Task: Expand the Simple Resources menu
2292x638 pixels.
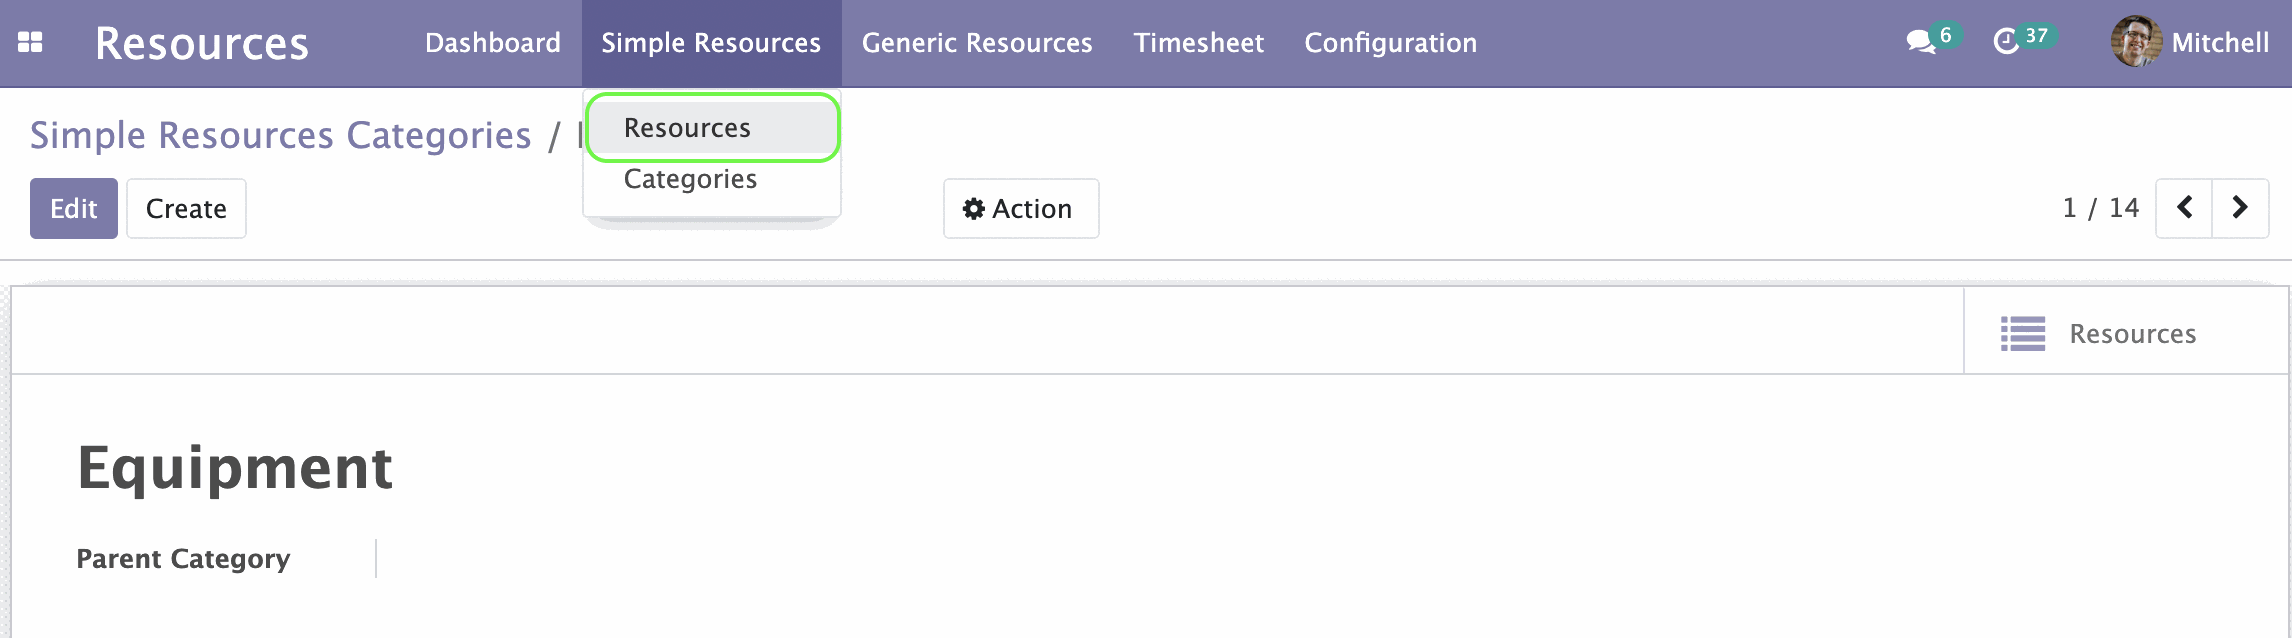Action: click(x=711, y=43)
